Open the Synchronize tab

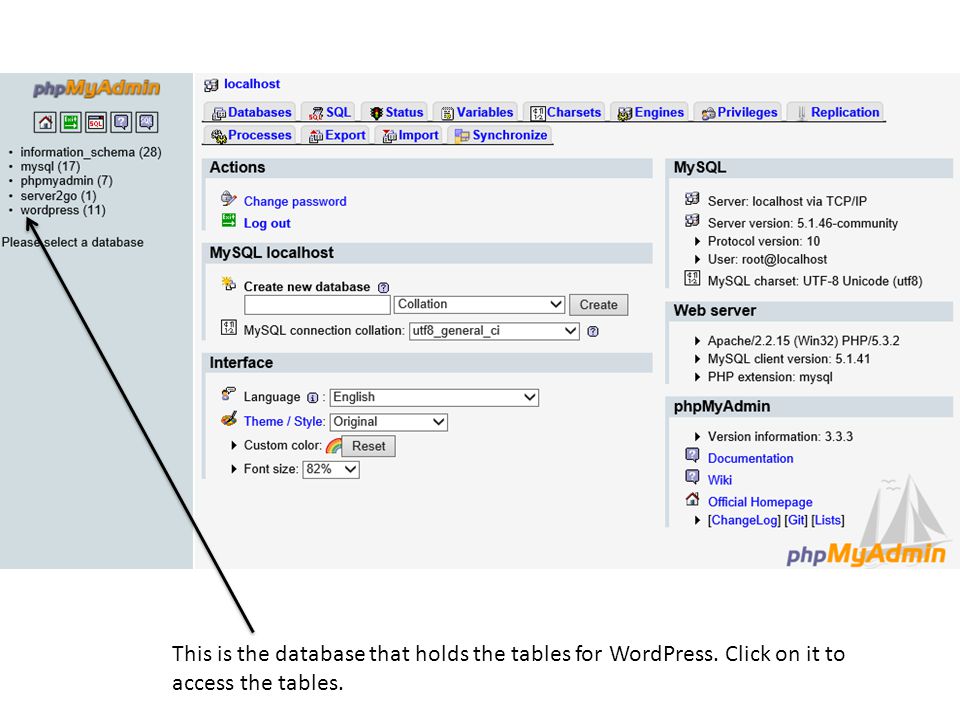click(501, 135)
